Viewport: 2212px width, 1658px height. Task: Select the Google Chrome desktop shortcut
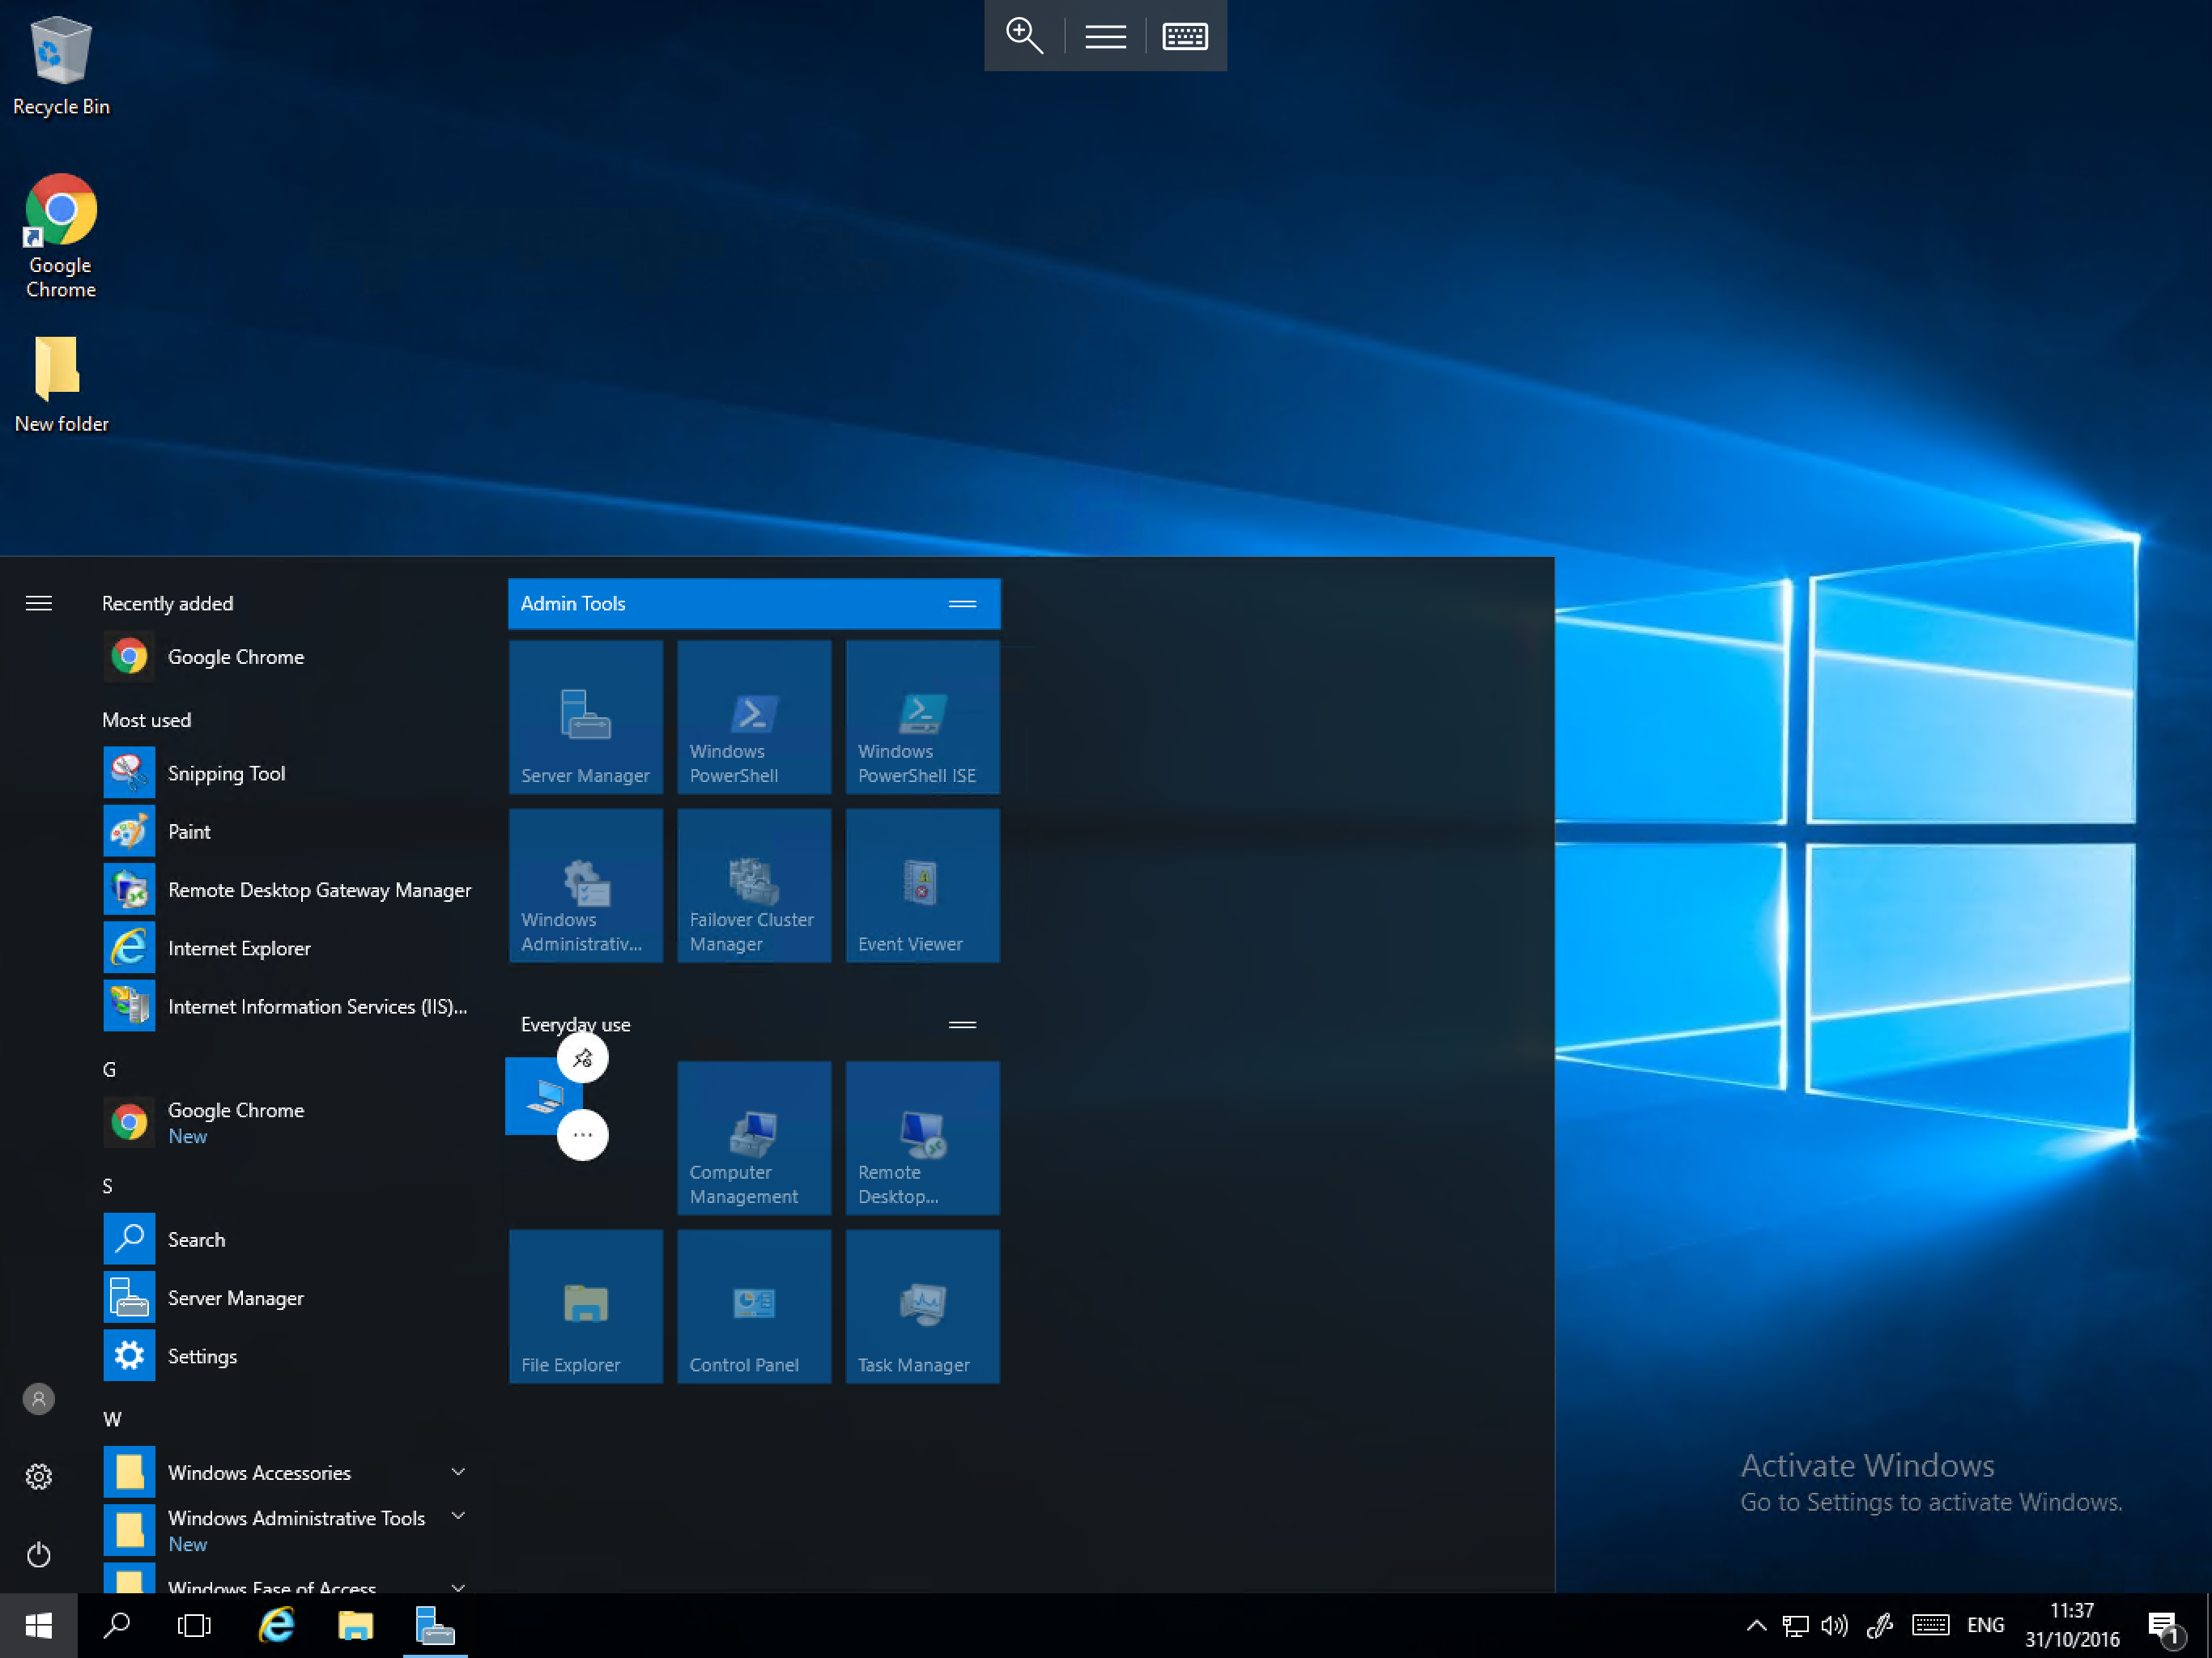click(61, 236)
